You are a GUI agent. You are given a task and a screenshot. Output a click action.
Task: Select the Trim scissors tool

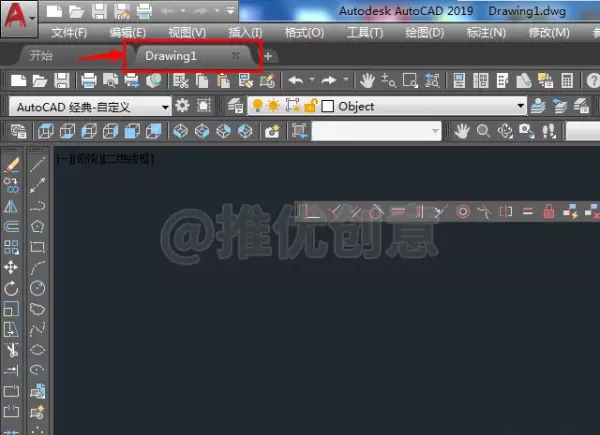[x=11, y=350]
